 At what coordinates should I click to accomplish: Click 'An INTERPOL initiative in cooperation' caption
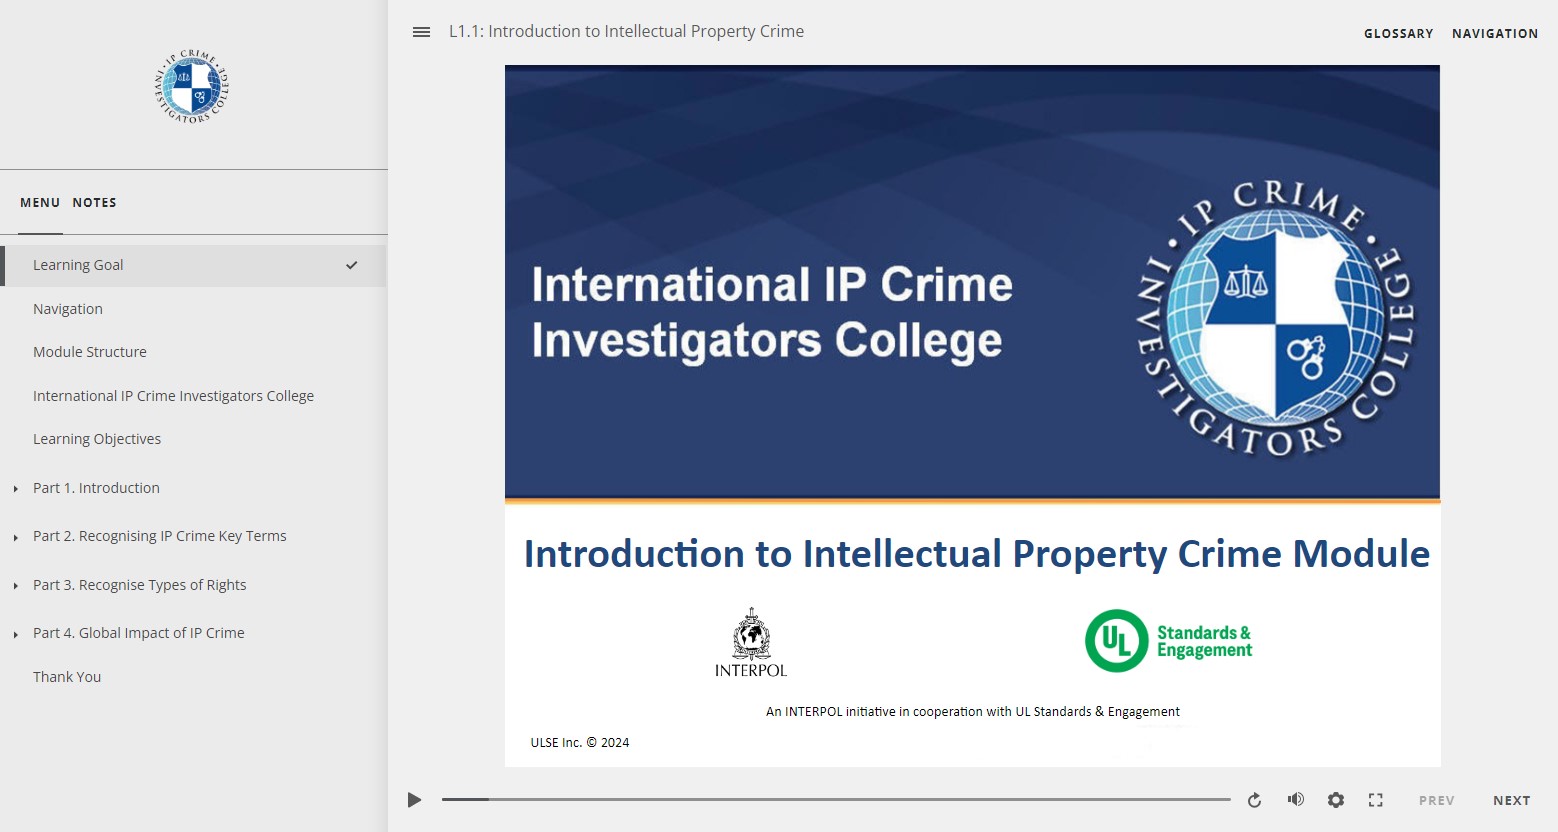point(972,712)
